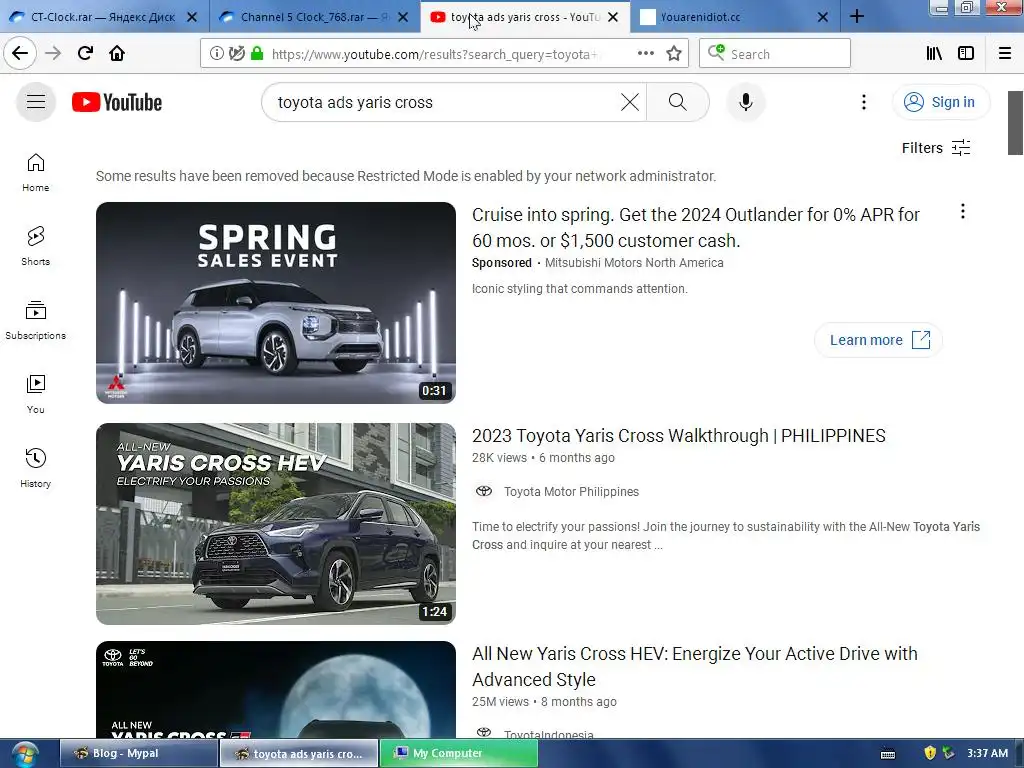Screen dimensions: 1024x768
Task: Click the keyboard icon in system tray
Action: click(888, 754)
